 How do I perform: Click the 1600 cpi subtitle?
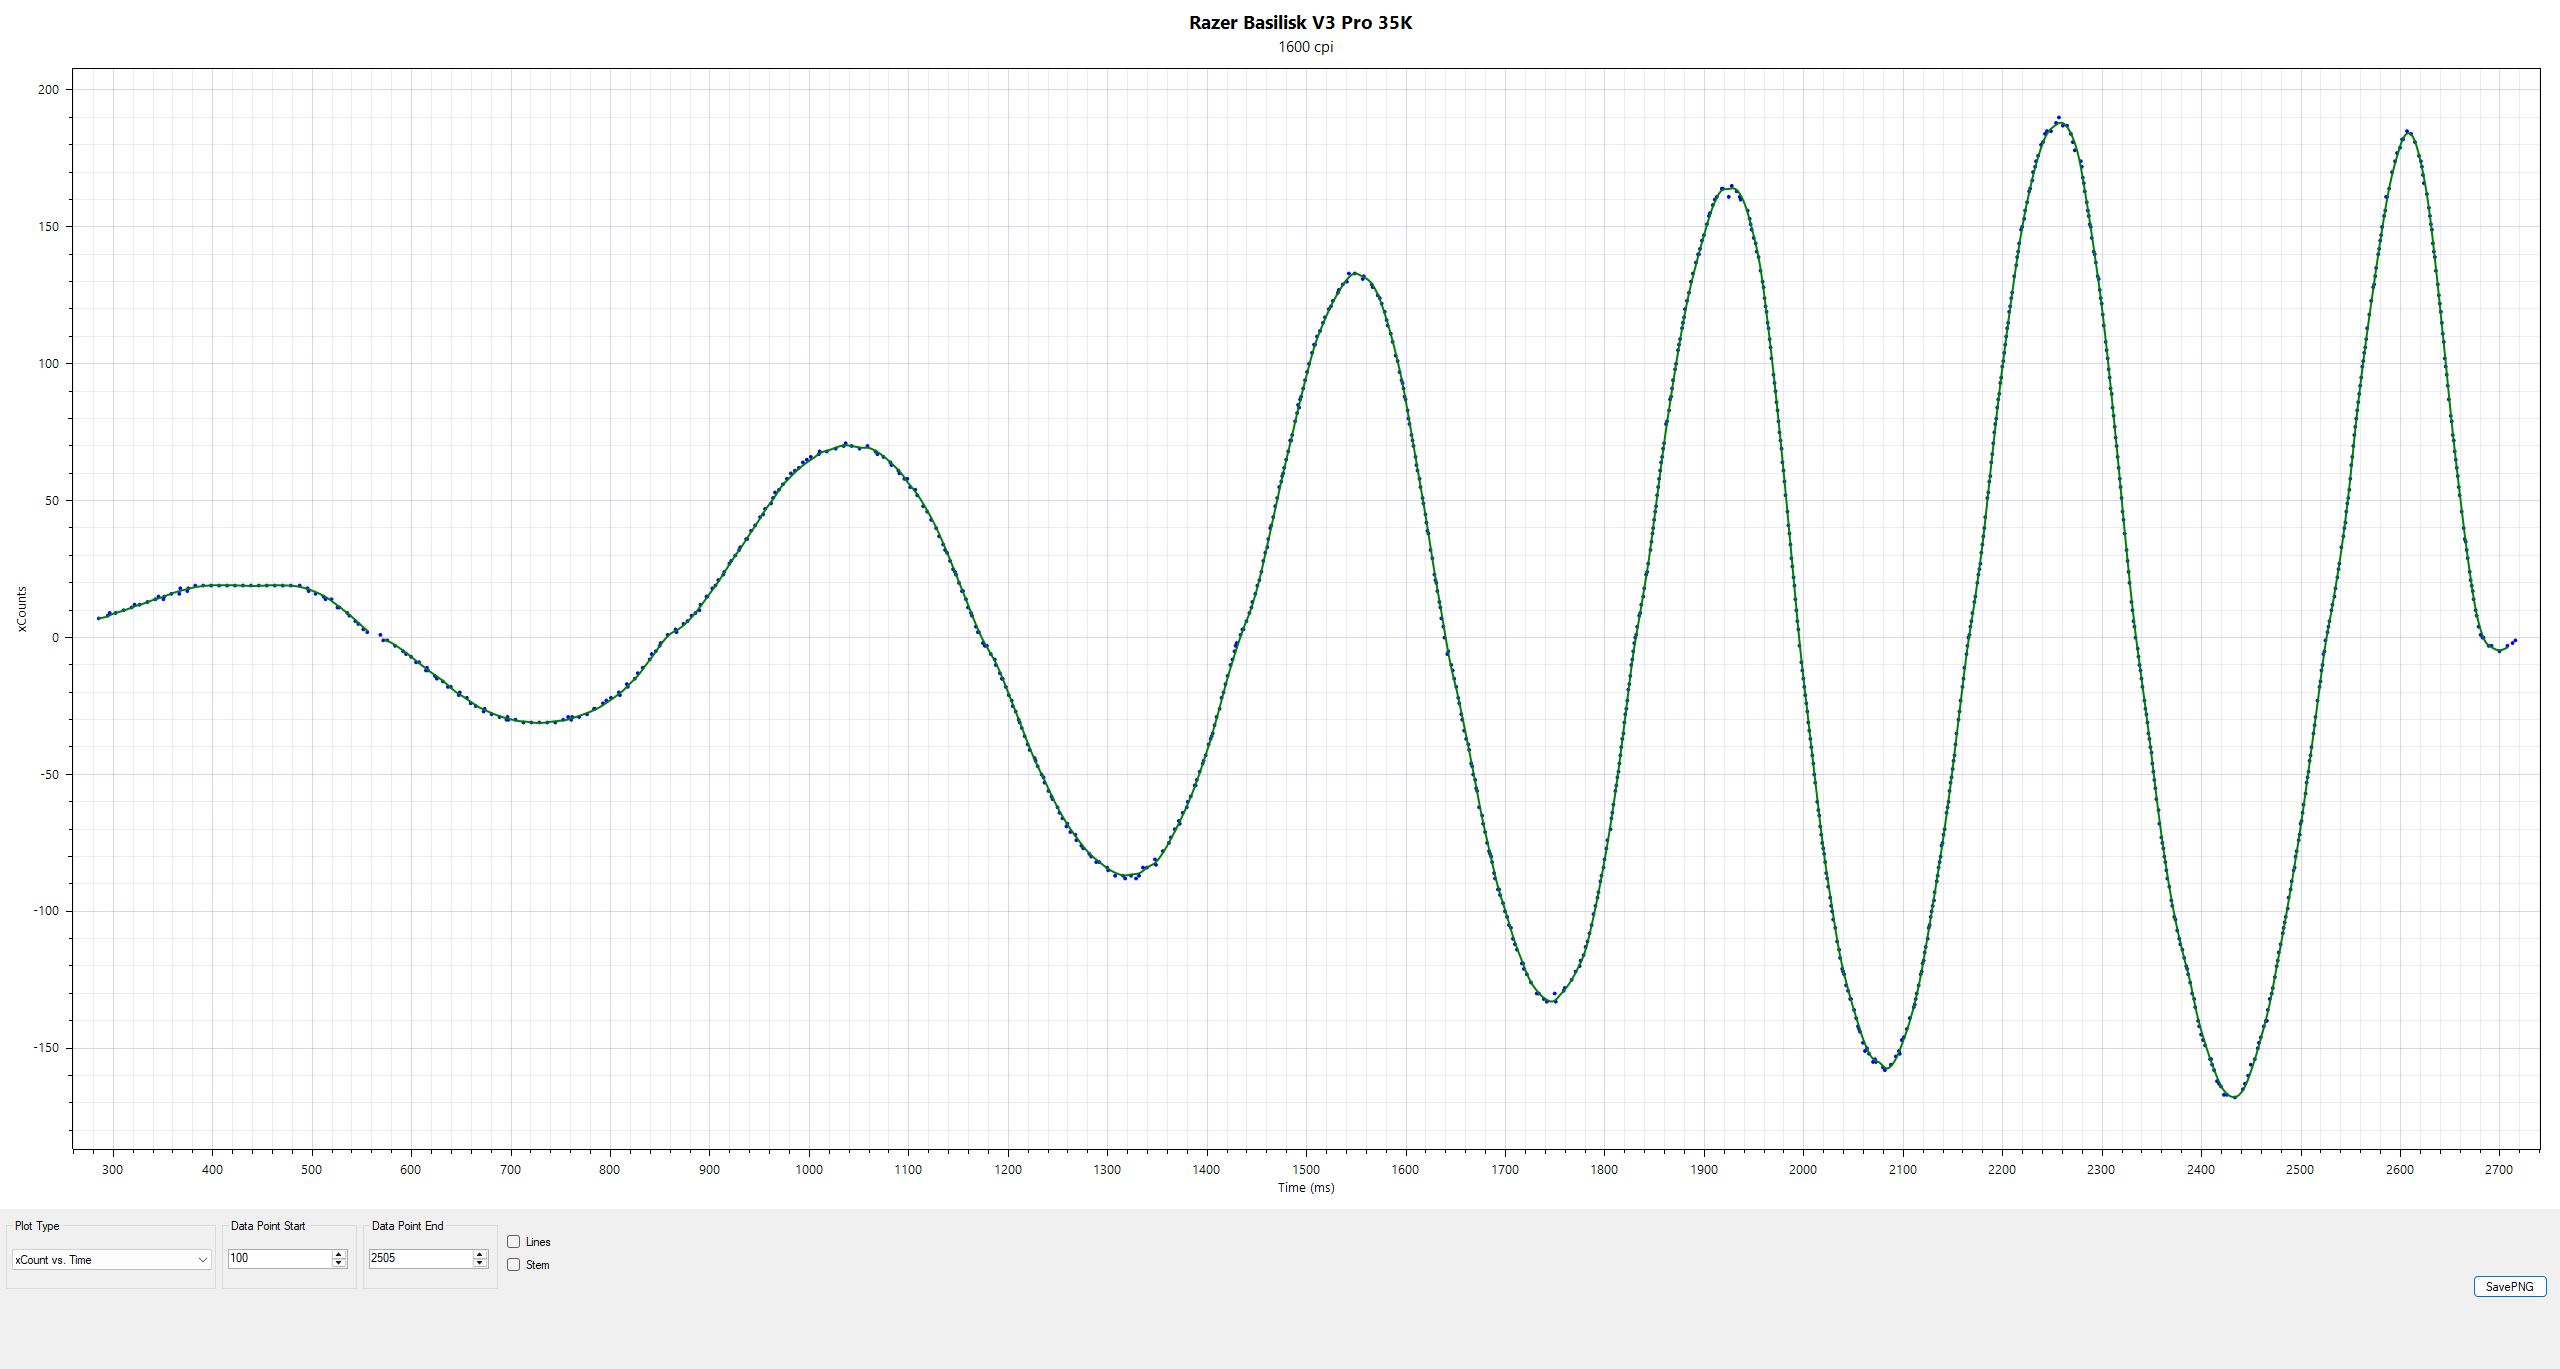coord(1305,47)
